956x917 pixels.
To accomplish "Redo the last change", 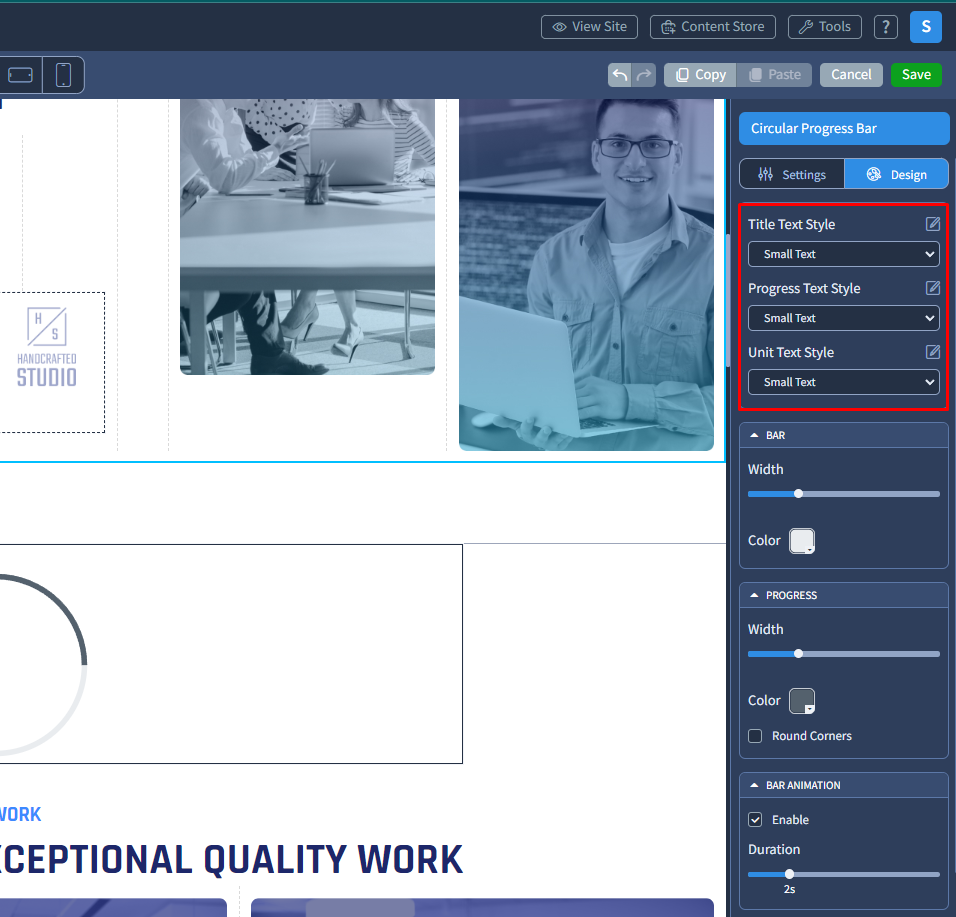I will (644, 75).
